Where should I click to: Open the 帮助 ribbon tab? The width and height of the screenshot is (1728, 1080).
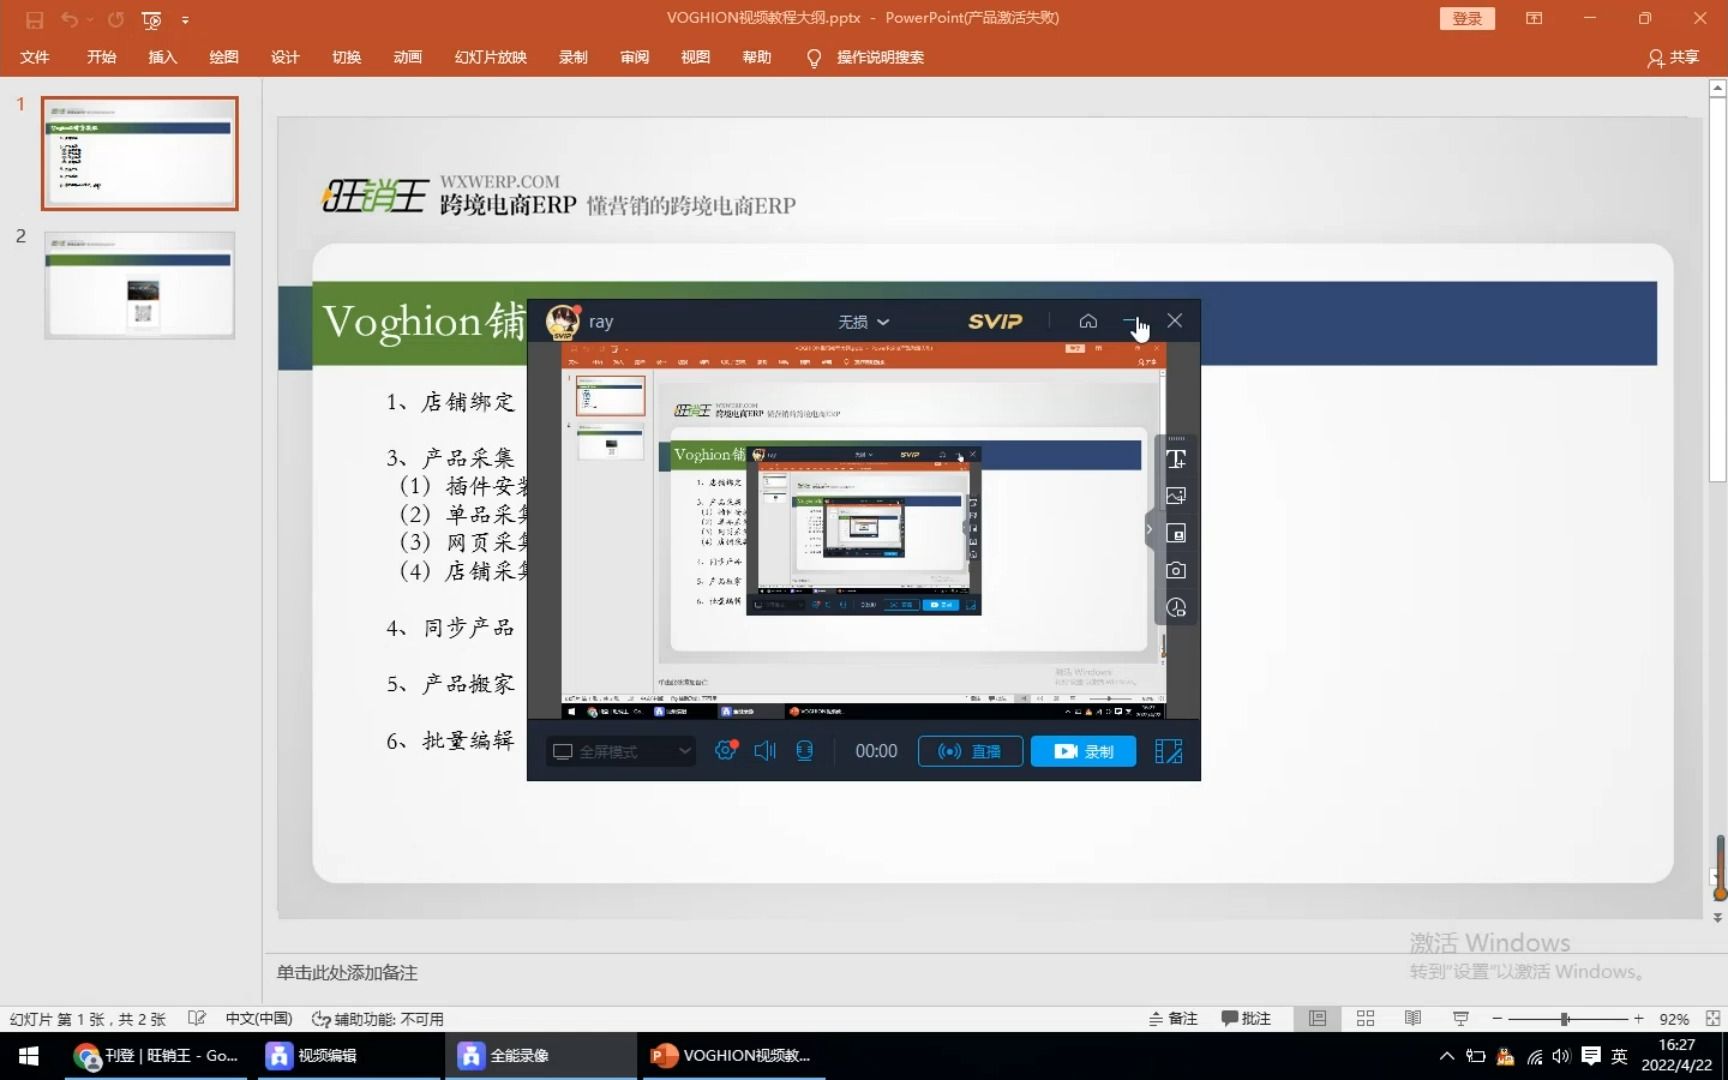tap(757, 57)
